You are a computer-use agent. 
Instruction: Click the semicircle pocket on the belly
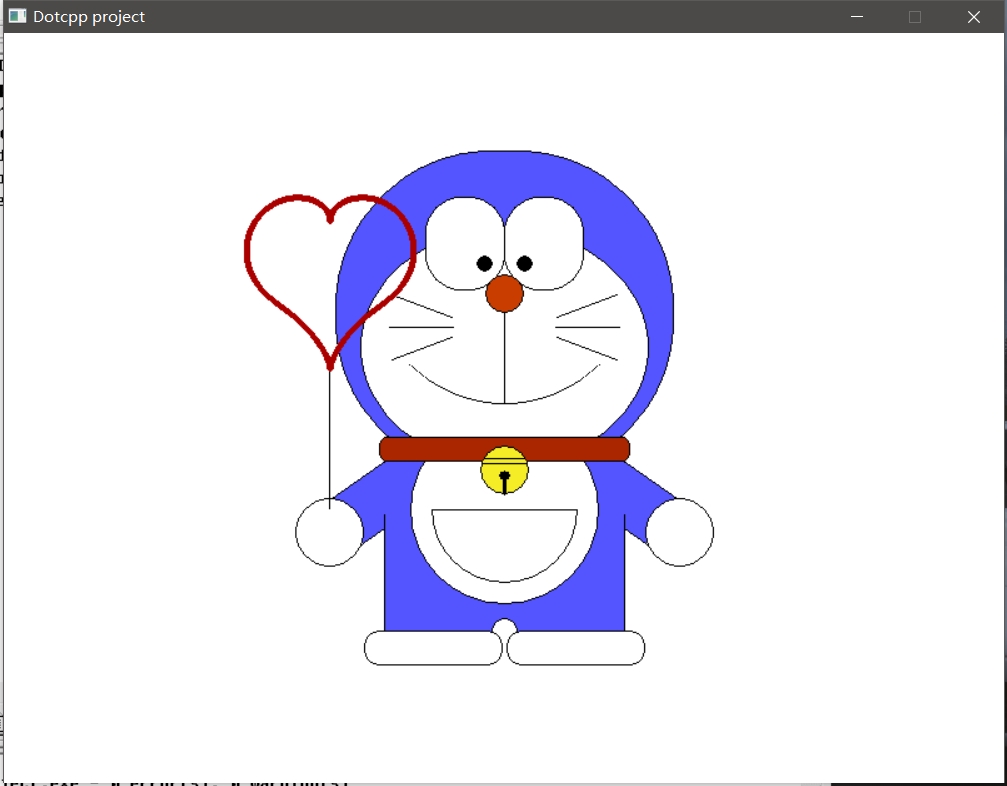(x=504, y=540)
